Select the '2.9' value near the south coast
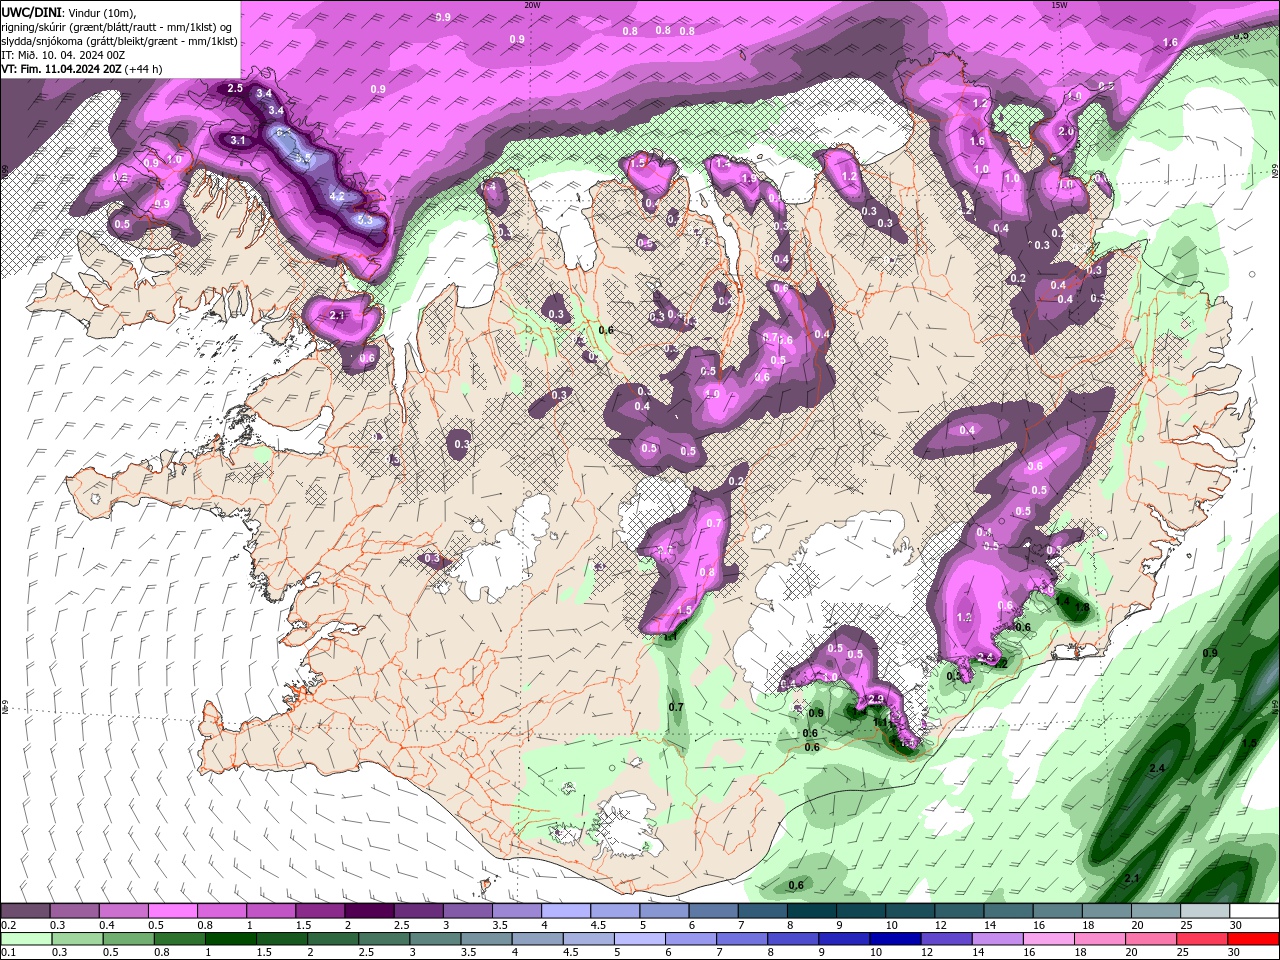1280x960 pixels. coord(877,698)
